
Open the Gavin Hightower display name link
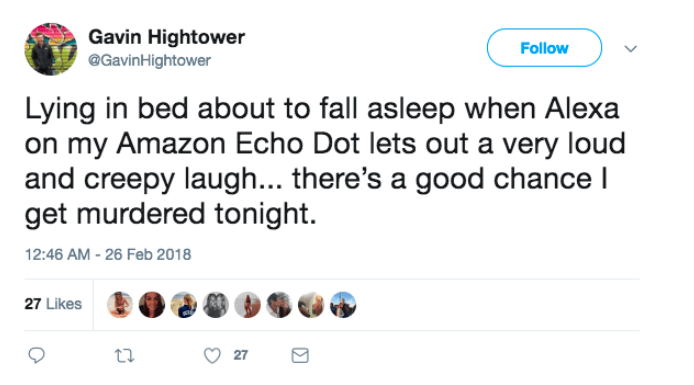tap(166, 37)
